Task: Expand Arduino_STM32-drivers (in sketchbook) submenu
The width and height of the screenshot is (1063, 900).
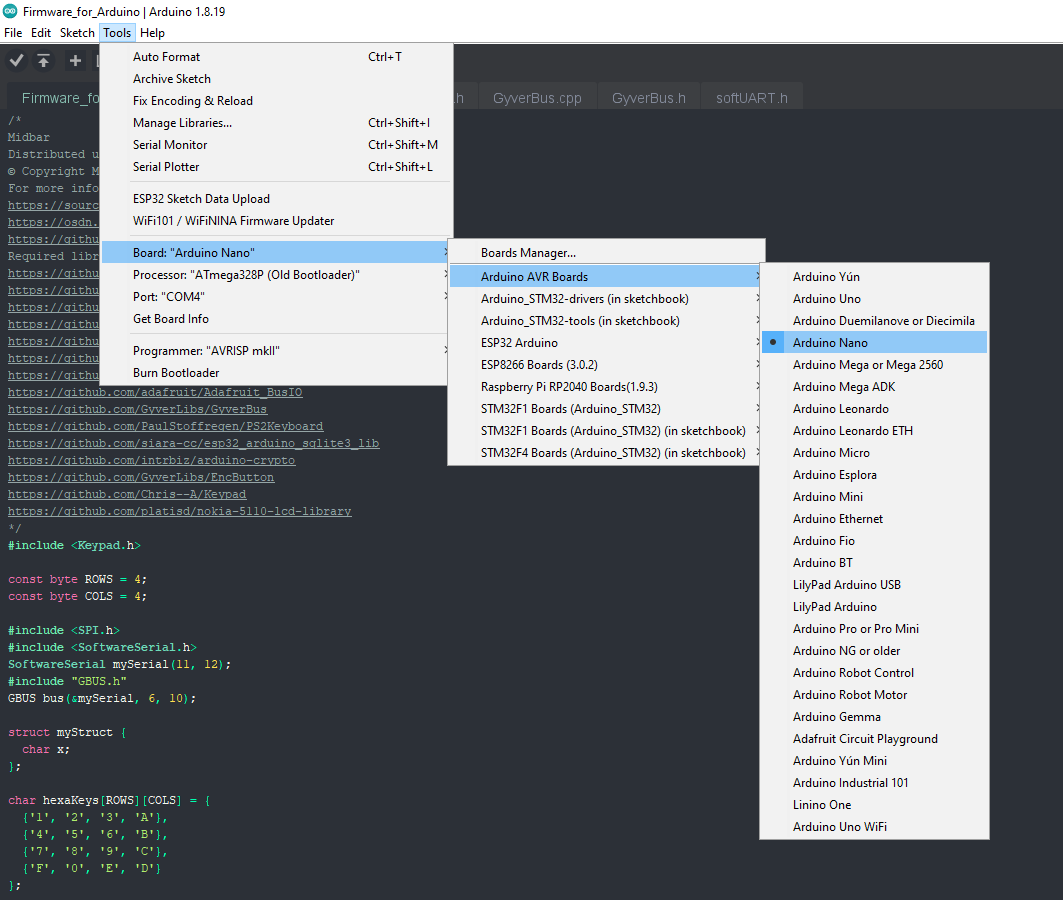Action: tap(606, 299)
